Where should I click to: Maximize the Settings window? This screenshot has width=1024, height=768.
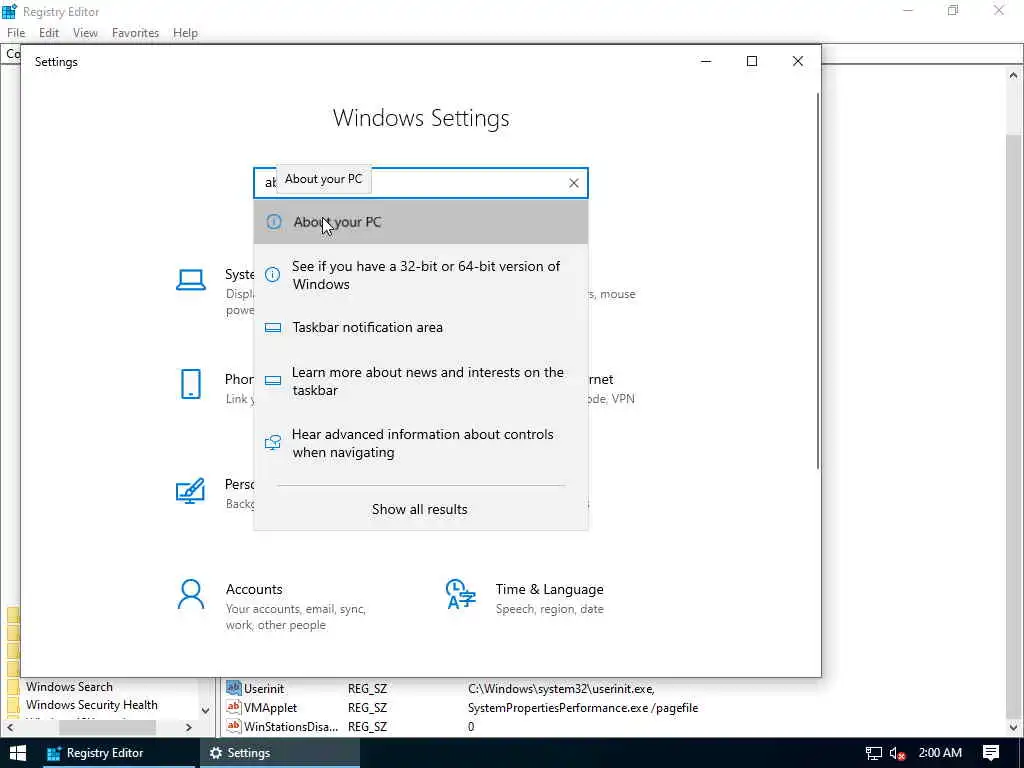752,61
